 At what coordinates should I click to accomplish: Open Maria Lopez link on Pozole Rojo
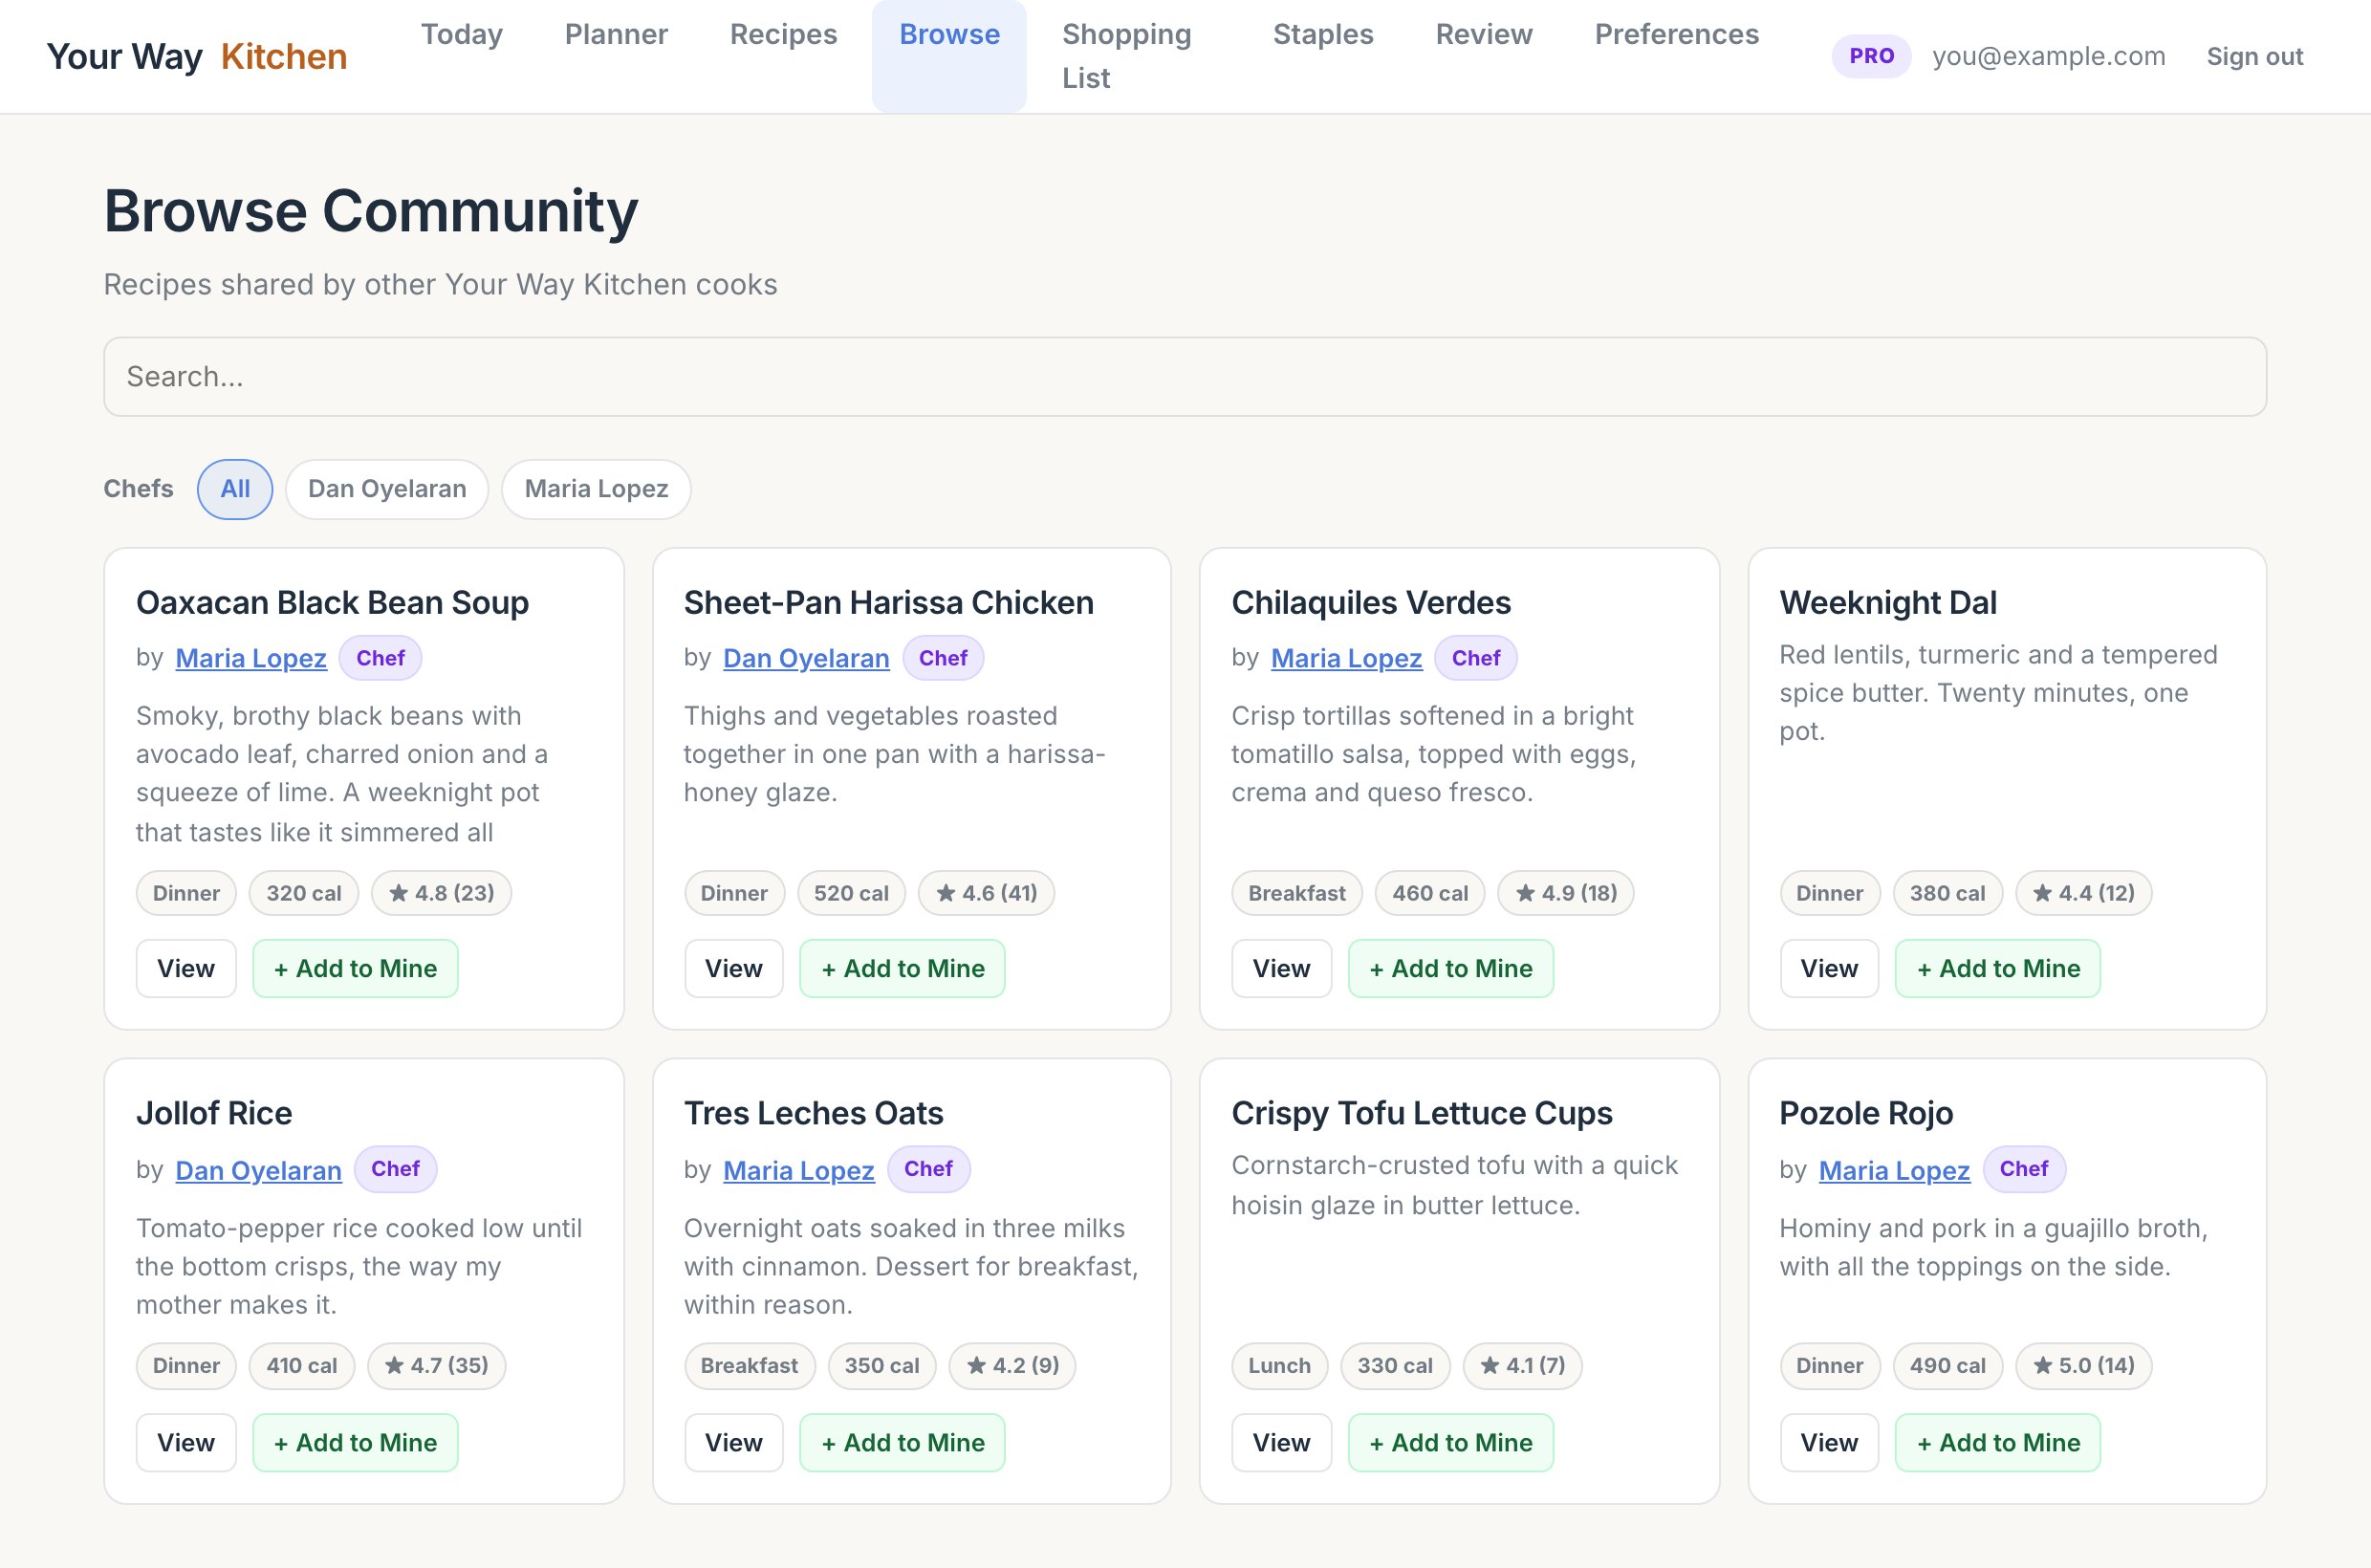(1894, 1170)
